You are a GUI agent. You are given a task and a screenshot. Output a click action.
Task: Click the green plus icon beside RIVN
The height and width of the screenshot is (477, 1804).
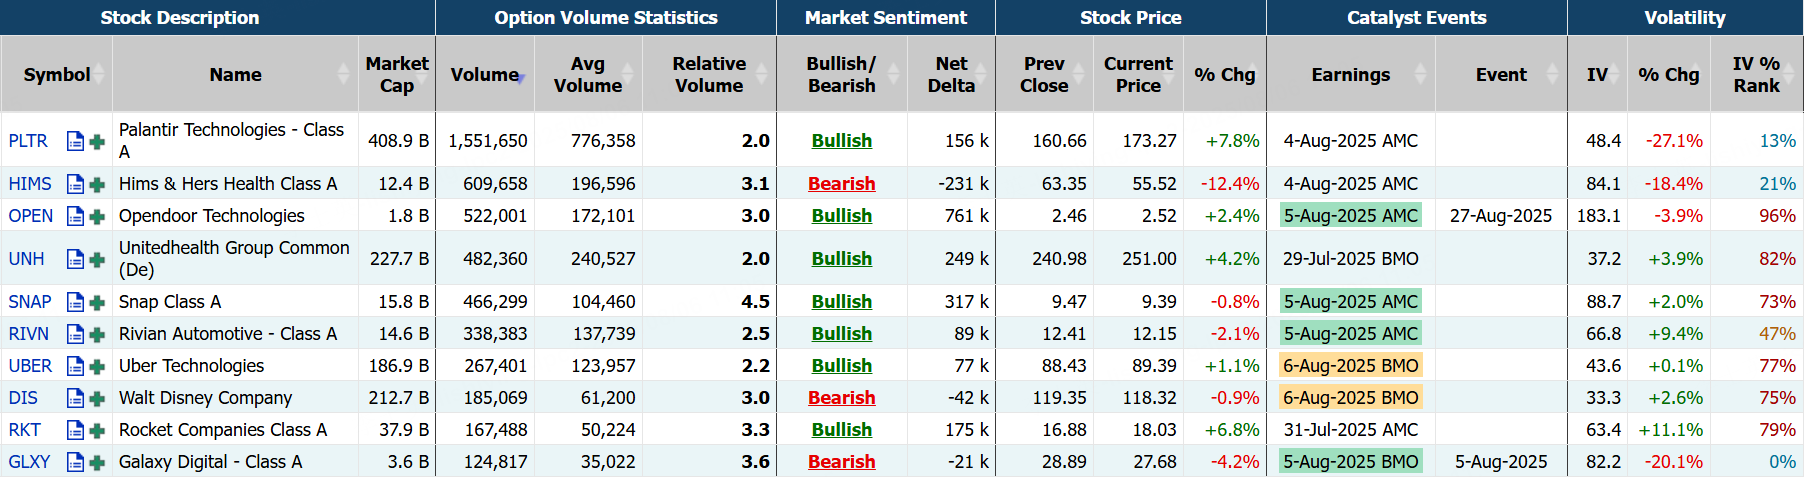97,334
